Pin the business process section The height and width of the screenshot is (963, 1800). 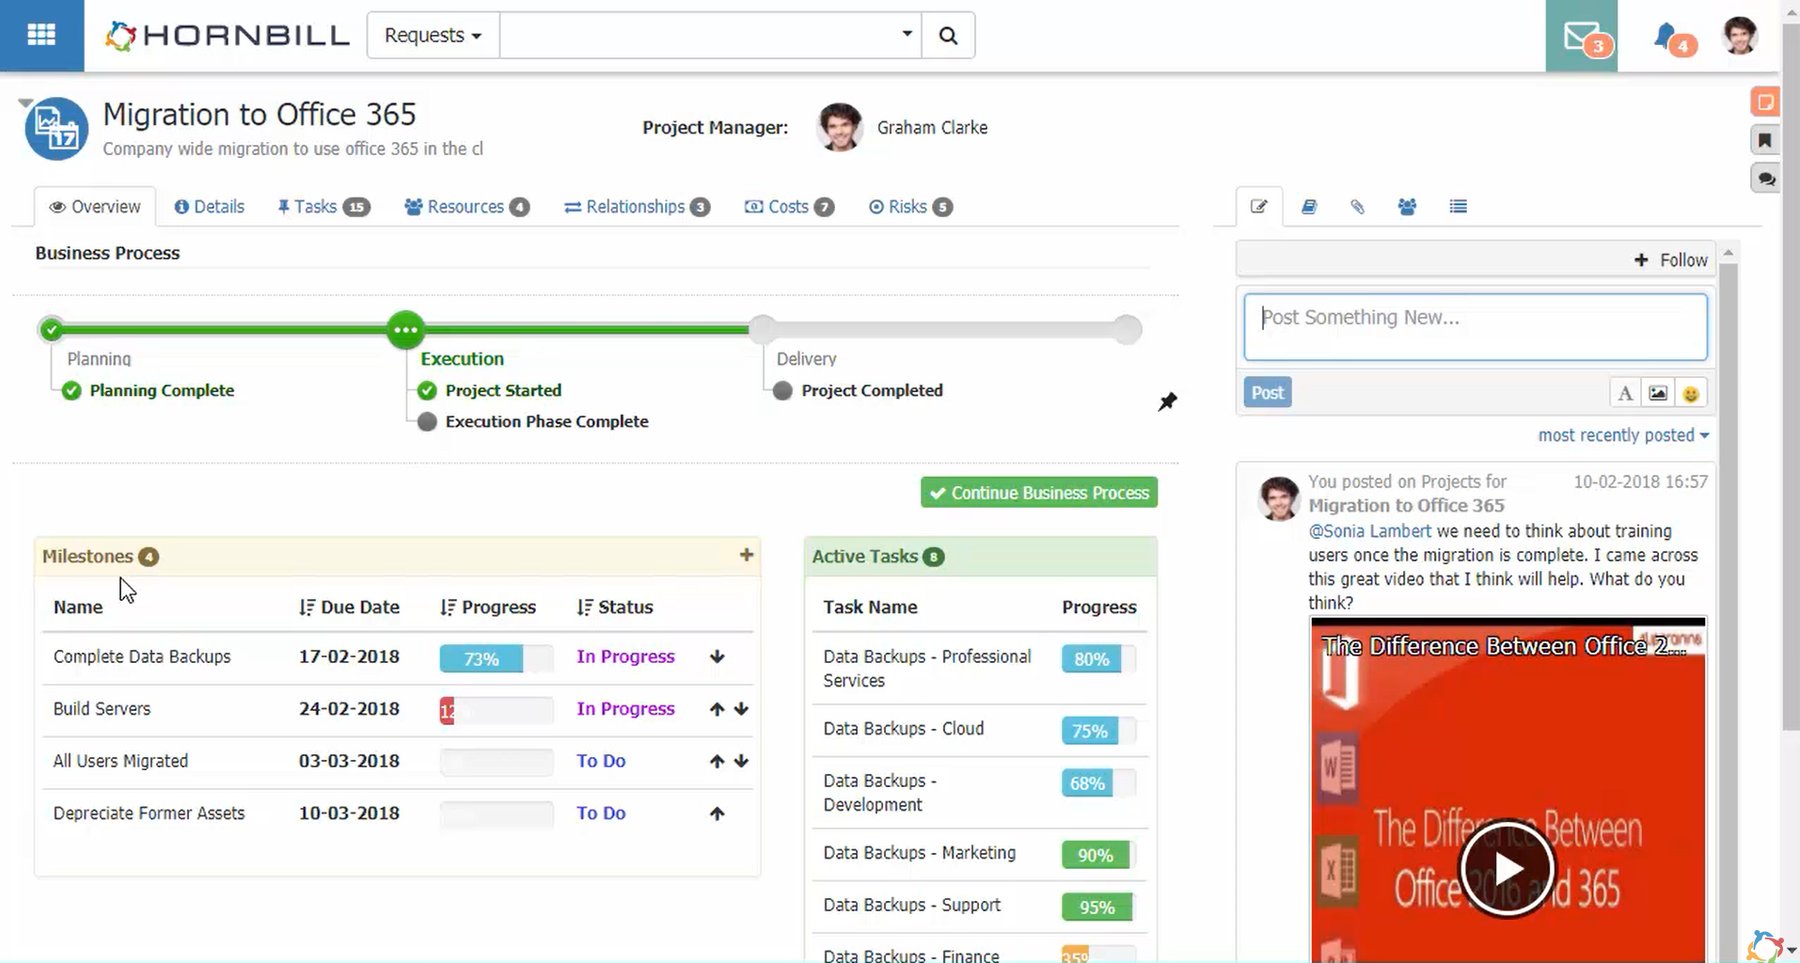(1167, 401)
